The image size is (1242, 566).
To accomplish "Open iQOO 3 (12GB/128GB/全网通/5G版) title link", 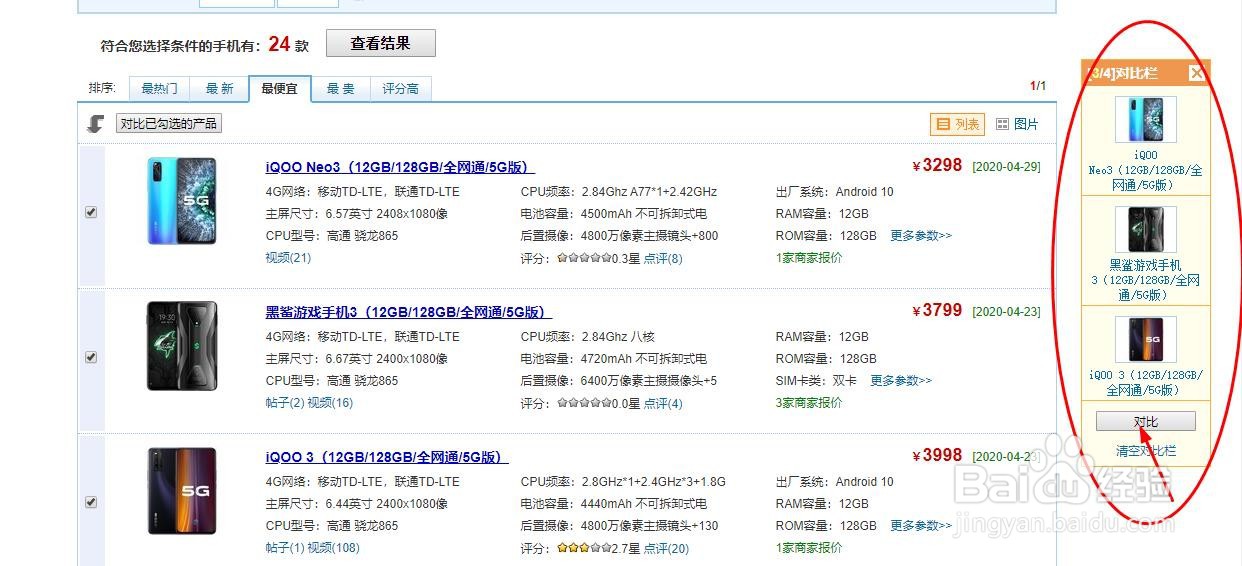I will pyautogui.click(x=387, y=457).
